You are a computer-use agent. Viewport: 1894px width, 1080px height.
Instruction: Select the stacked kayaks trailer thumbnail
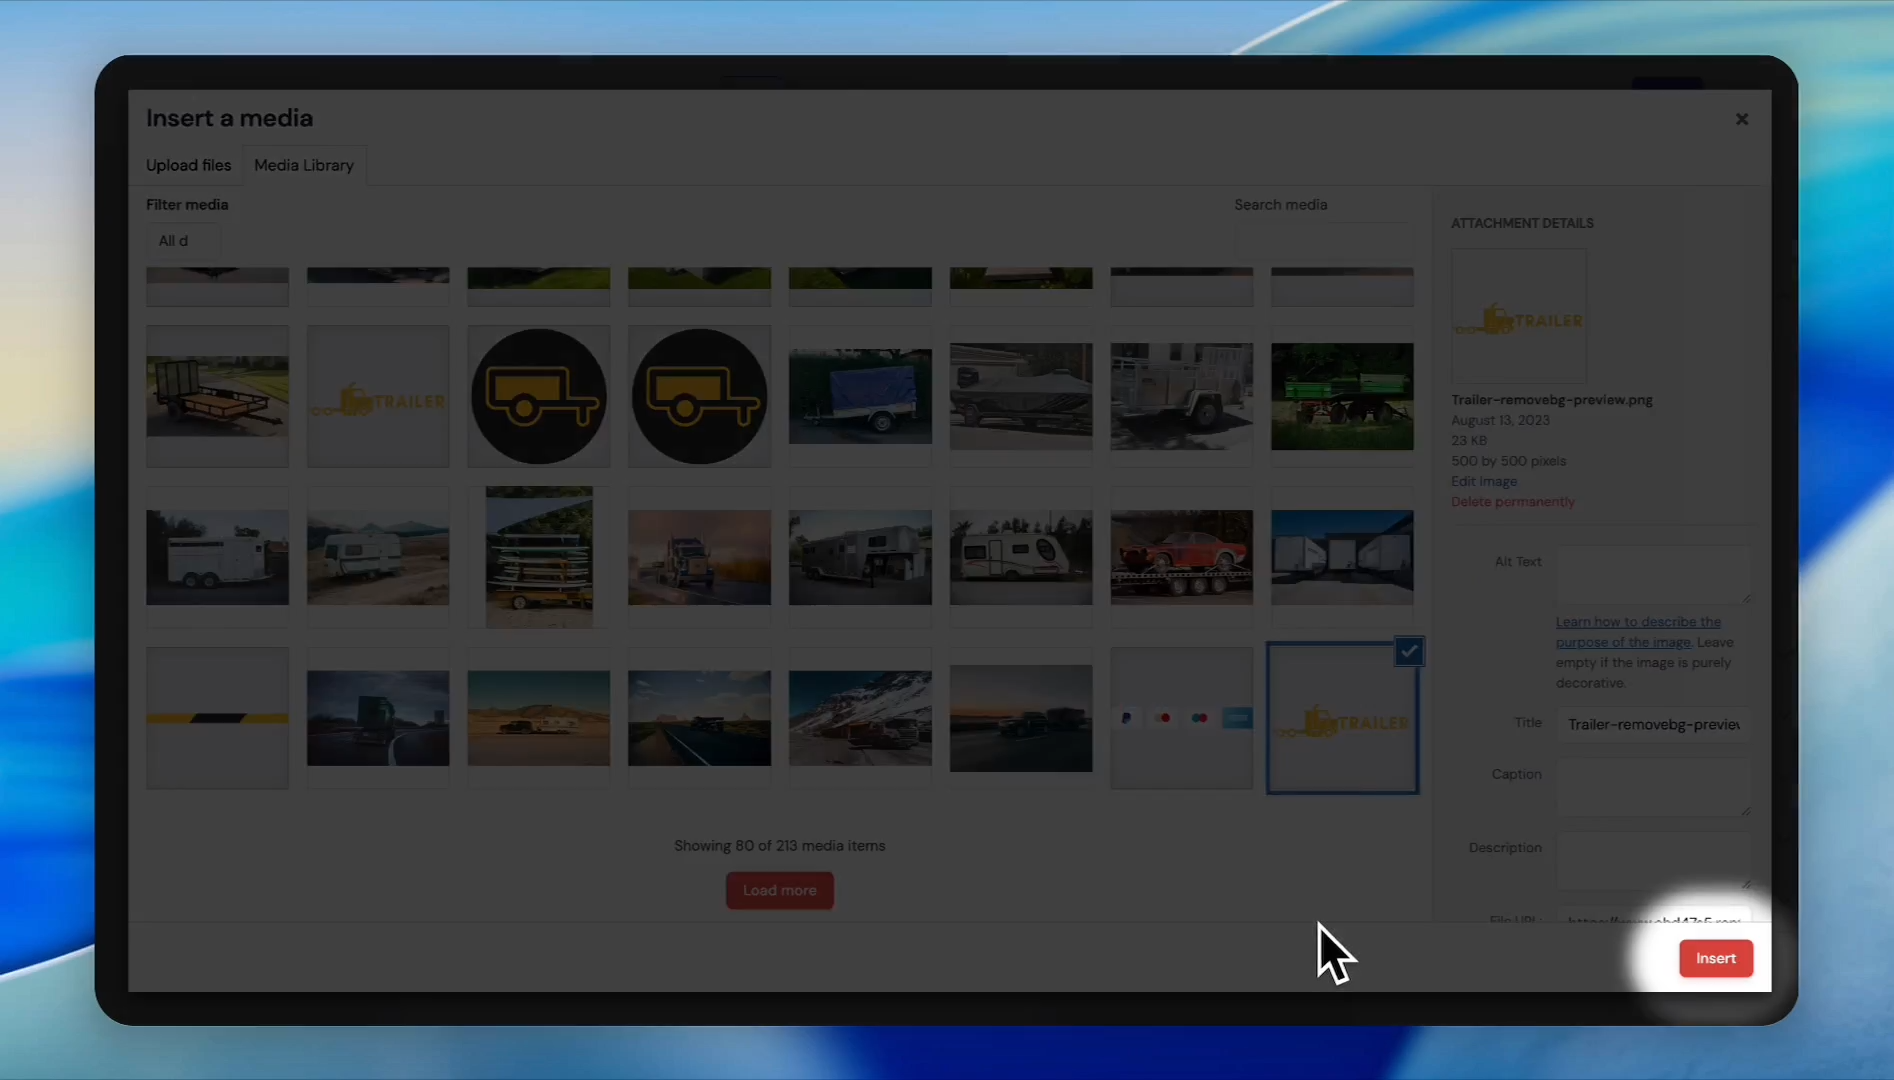[539, 557]
